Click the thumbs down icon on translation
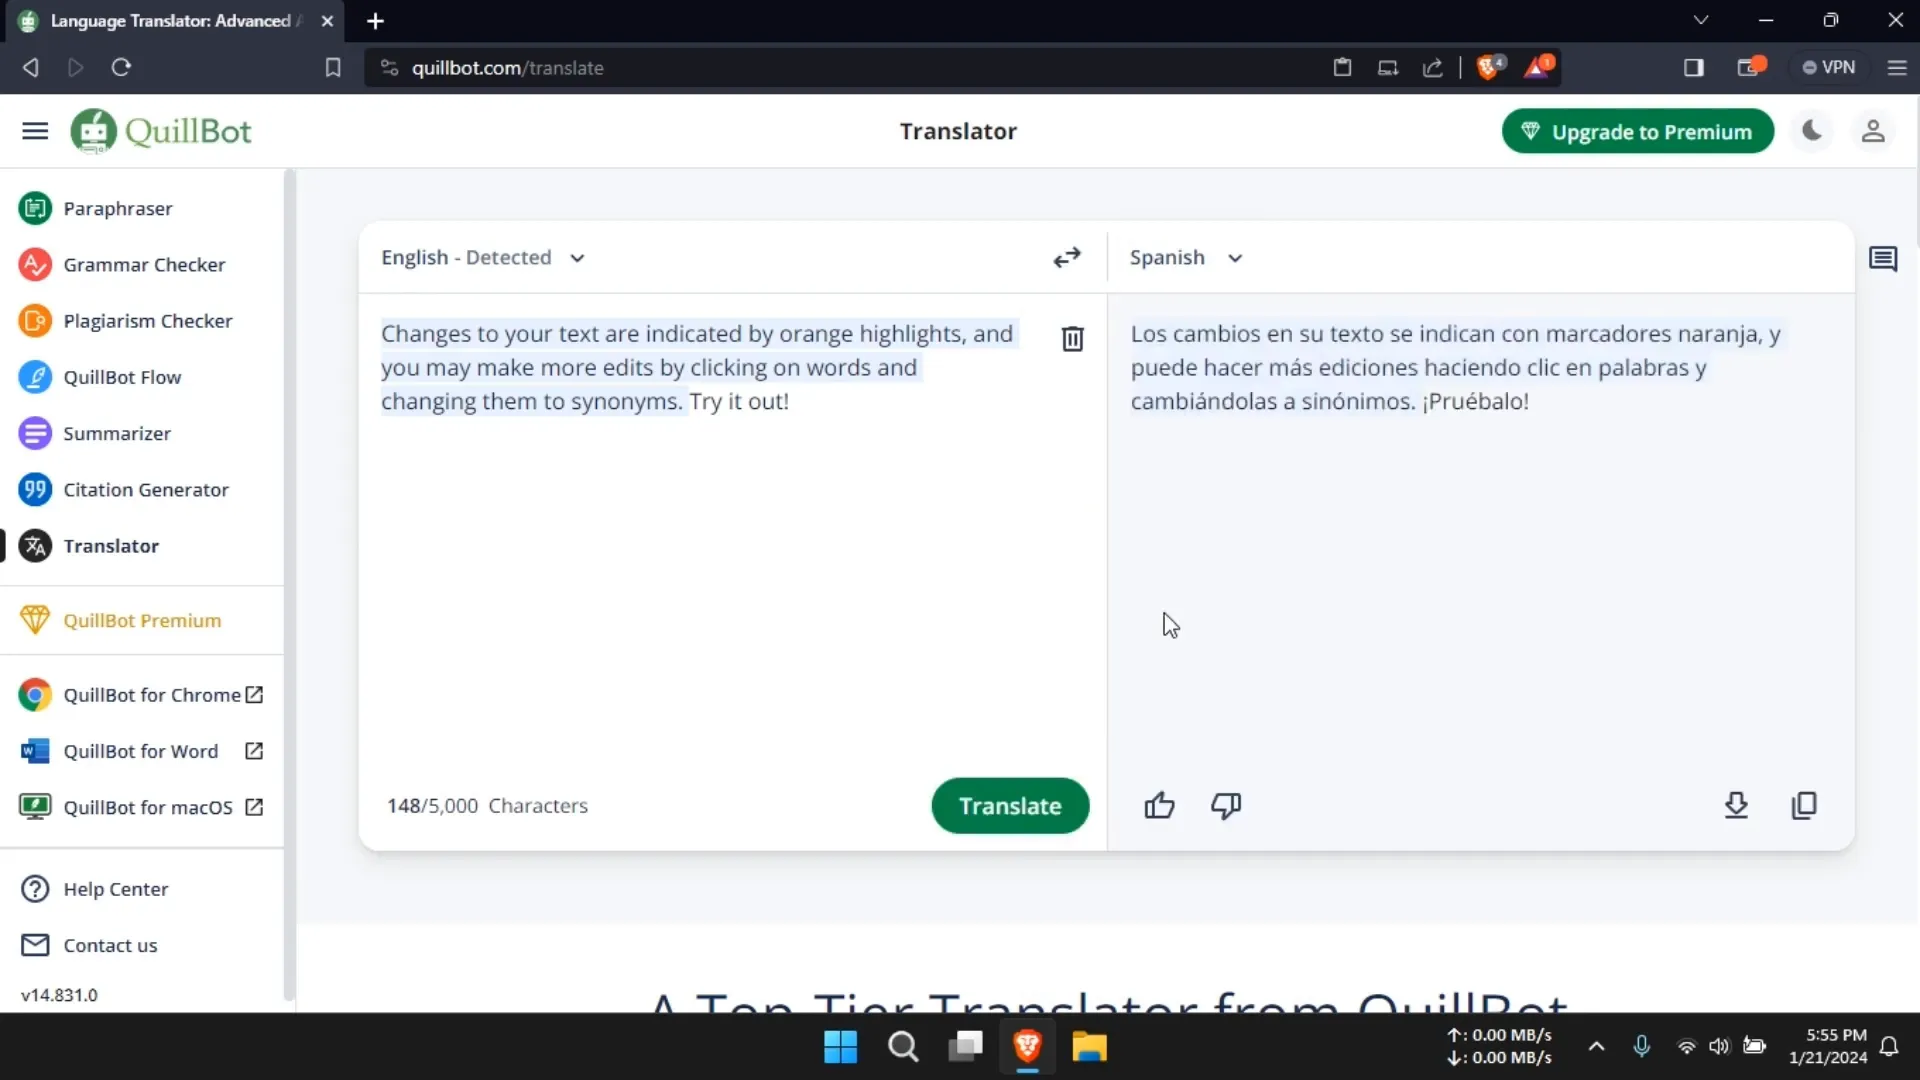This screenshot has height=1080, width=1920. [x=1225, y=806]
